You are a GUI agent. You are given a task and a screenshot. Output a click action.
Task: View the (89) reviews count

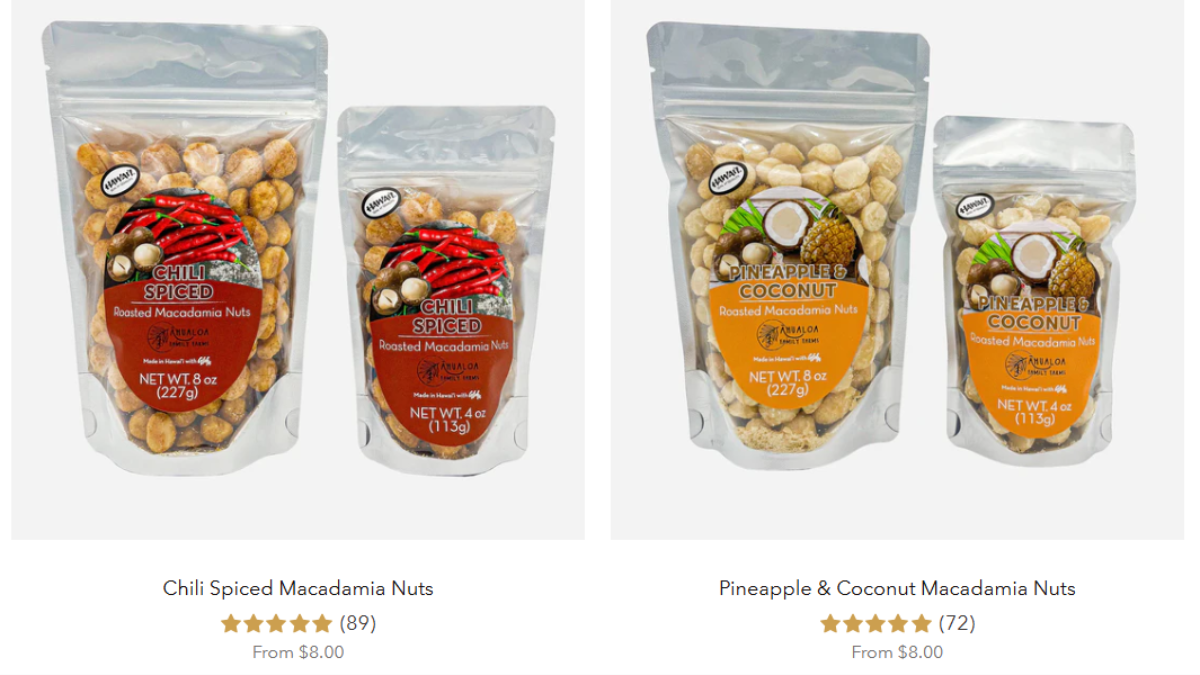tap(358, 624)
